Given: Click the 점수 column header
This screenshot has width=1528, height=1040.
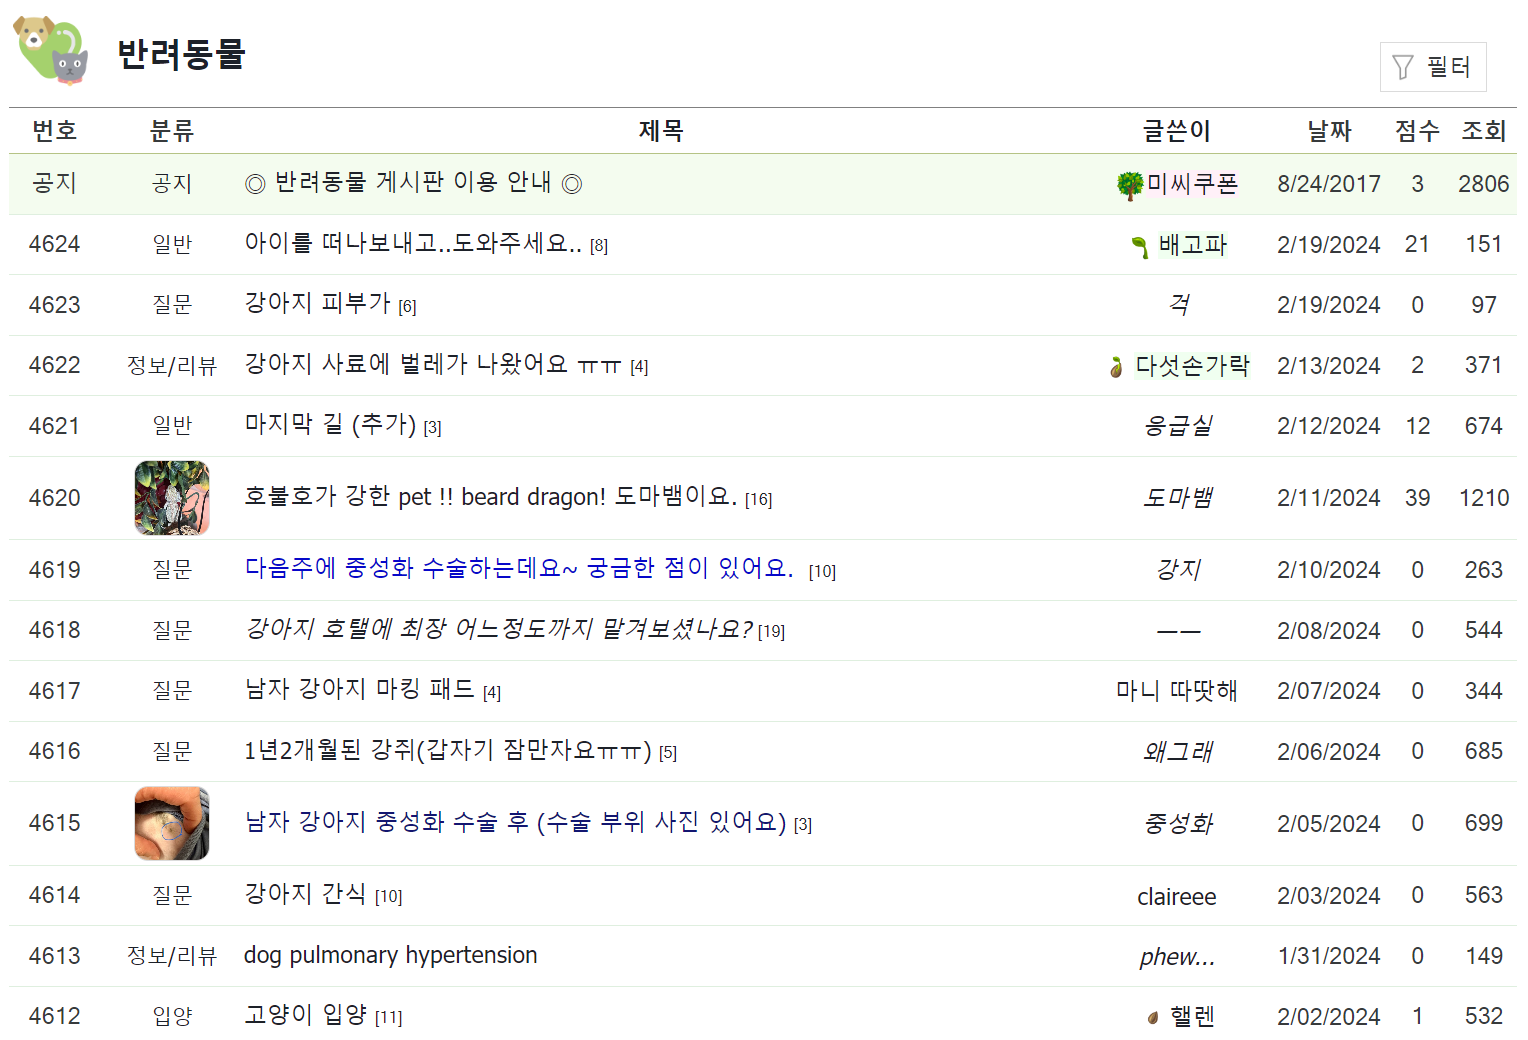Looking at the screenshot, I should tap(1416, 130).
